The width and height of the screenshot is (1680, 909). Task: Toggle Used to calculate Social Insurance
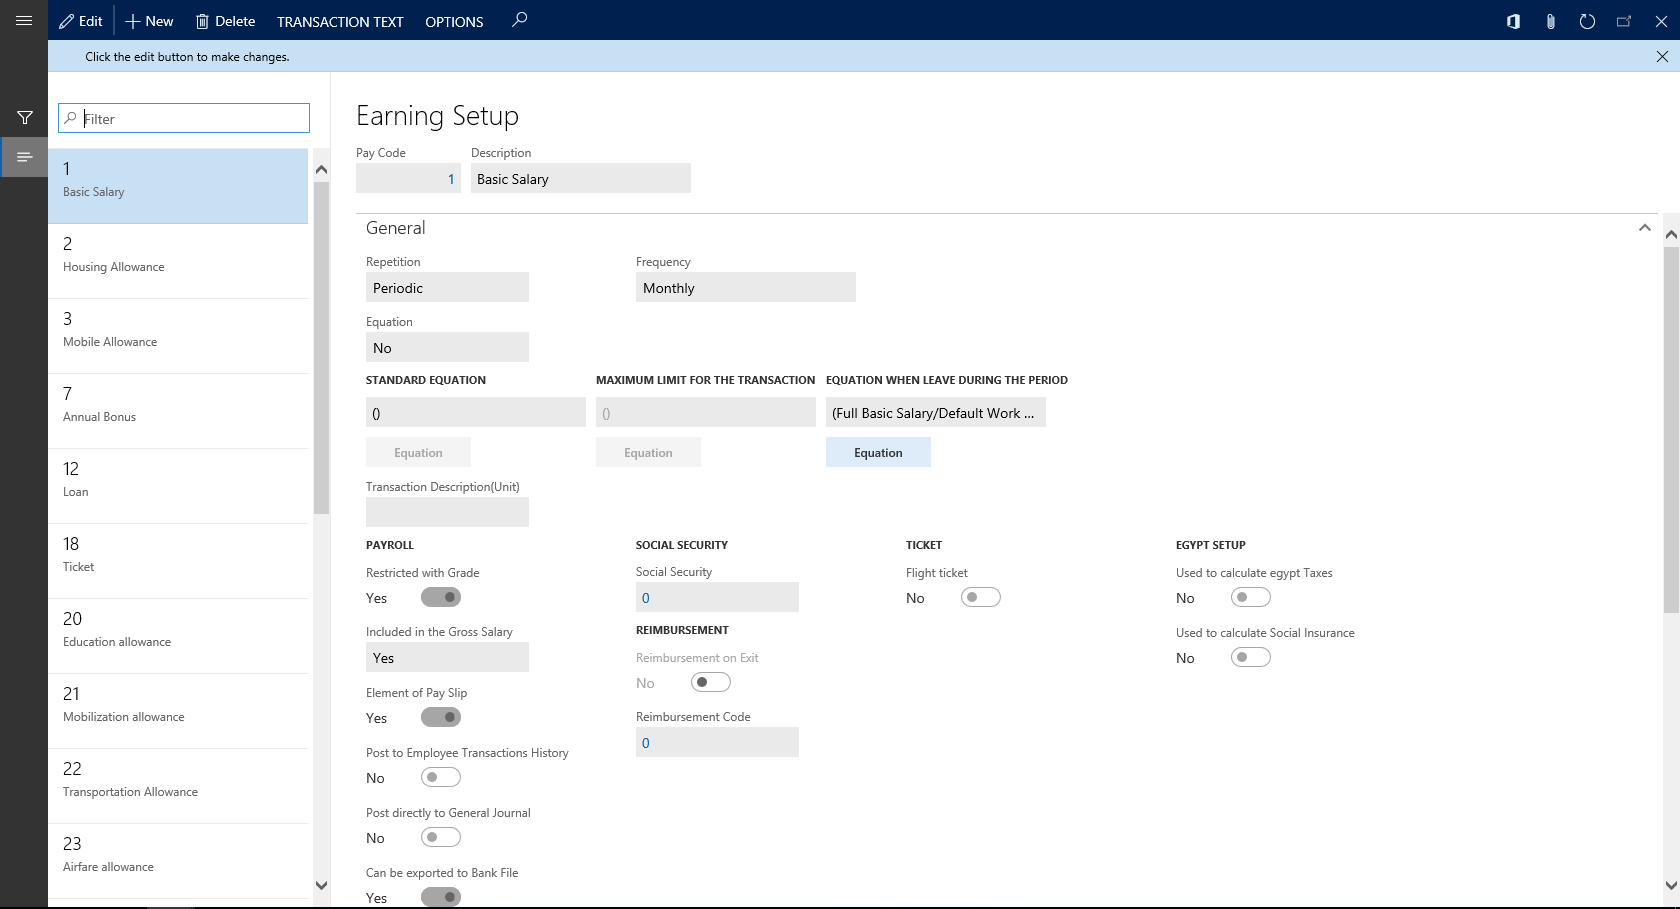pos(1251,657)
